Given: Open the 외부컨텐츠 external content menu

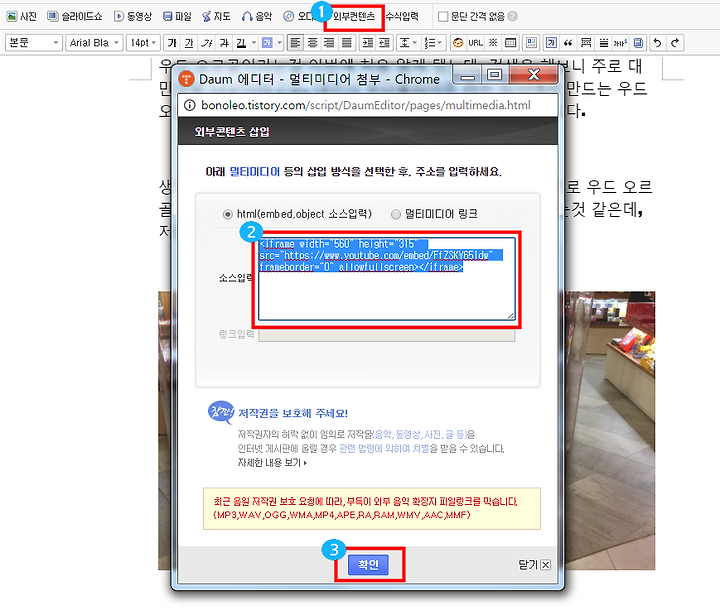Looking at the screenshot, I should pyautogui.click(x=354, y=17).
